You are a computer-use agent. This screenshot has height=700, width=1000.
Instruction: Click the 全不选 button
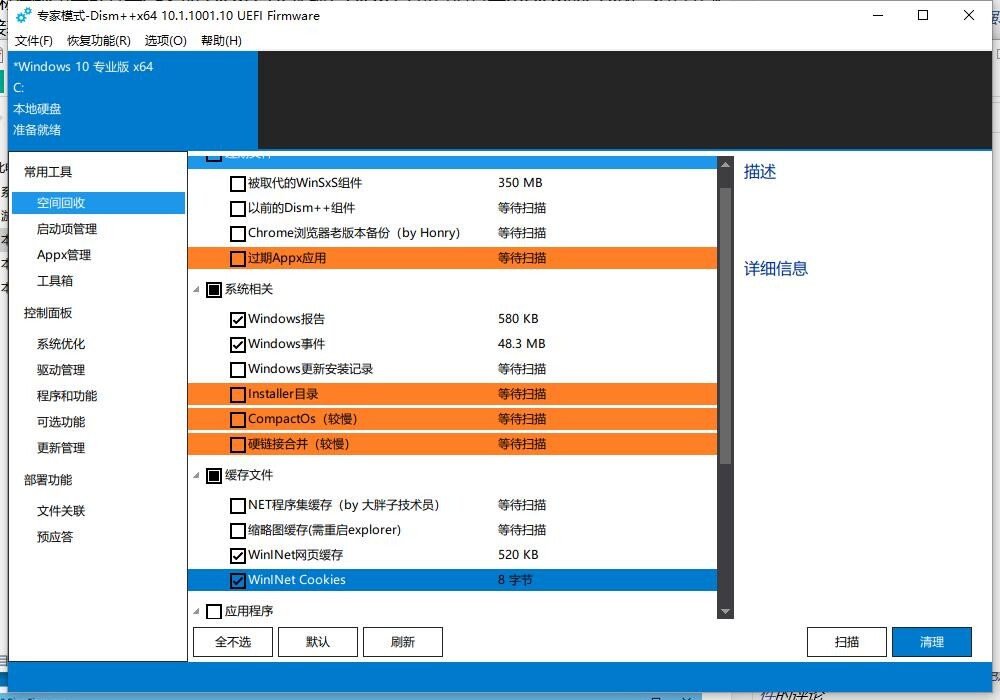(232, 642)
